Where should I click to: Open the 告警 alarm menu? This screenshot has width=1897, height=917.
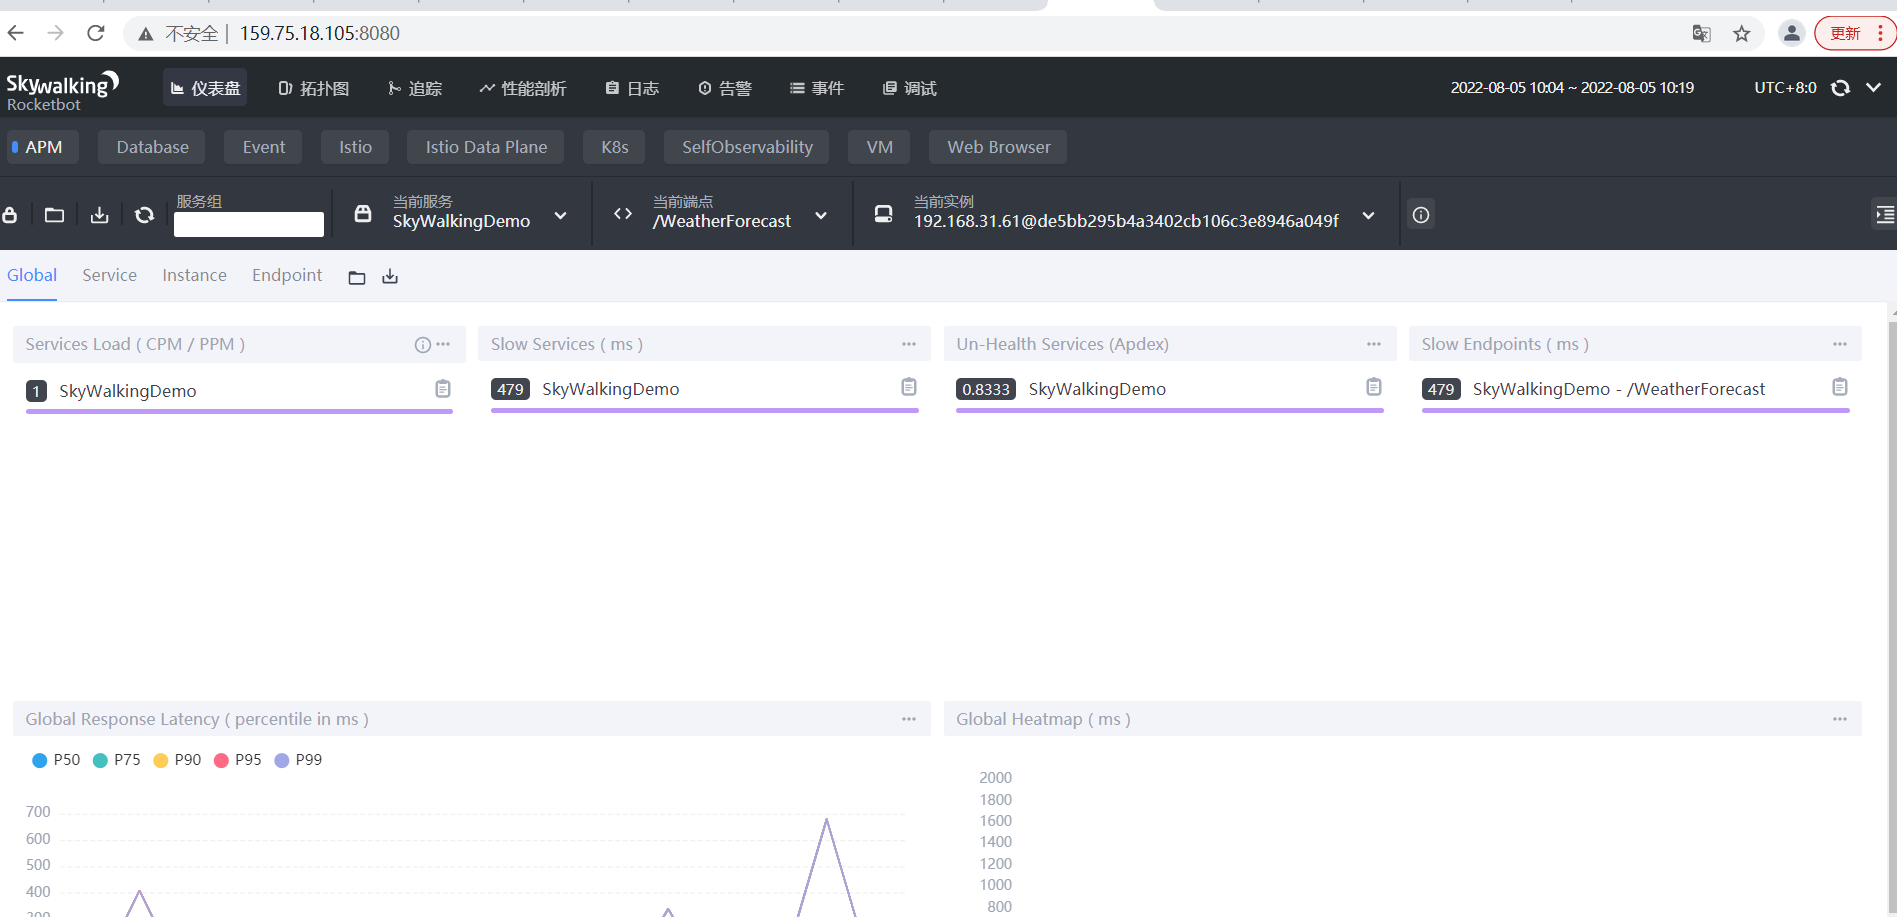(x=725, y=88)
